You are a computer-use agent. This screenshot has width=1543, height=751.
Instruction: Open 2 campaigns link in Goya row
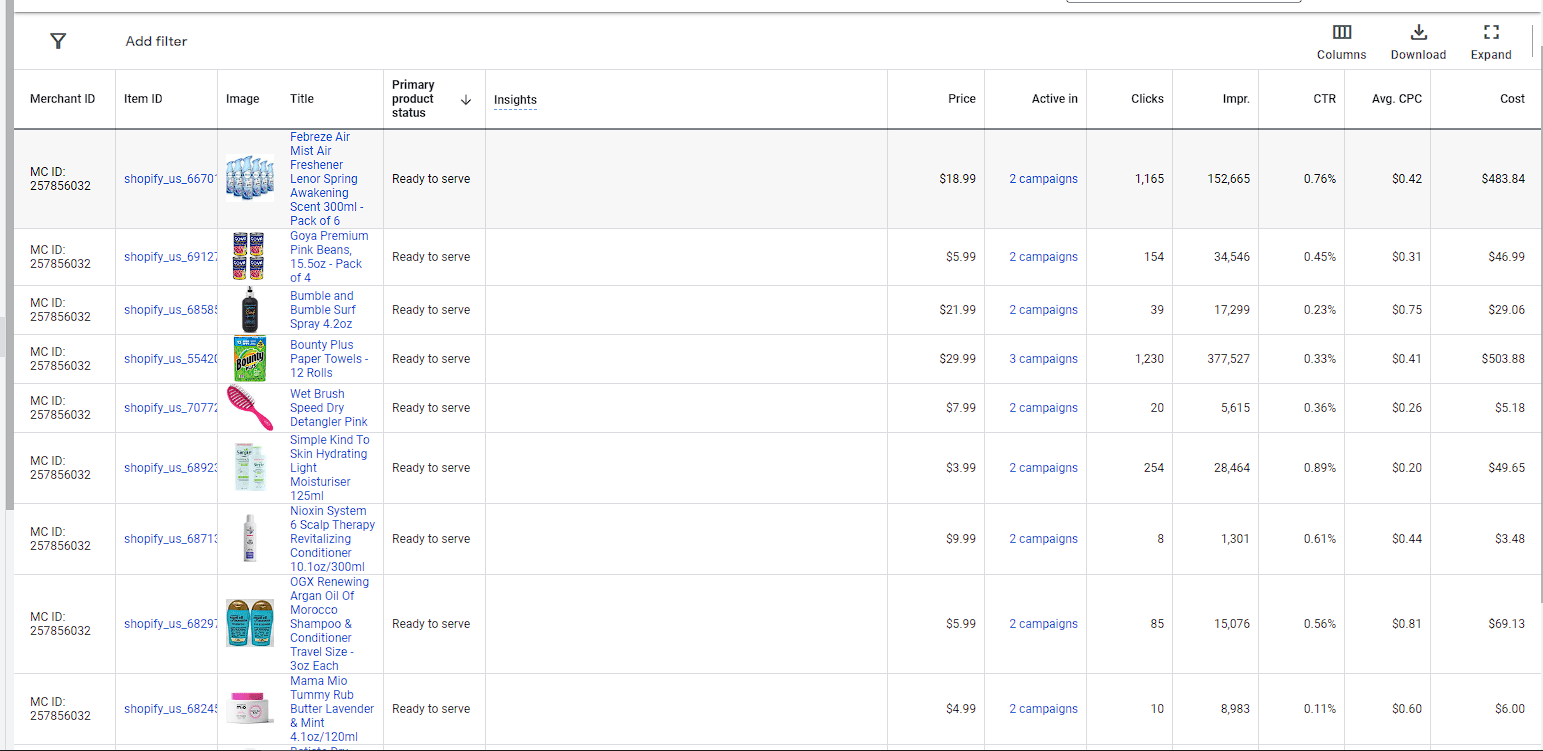coord(1043,257)
